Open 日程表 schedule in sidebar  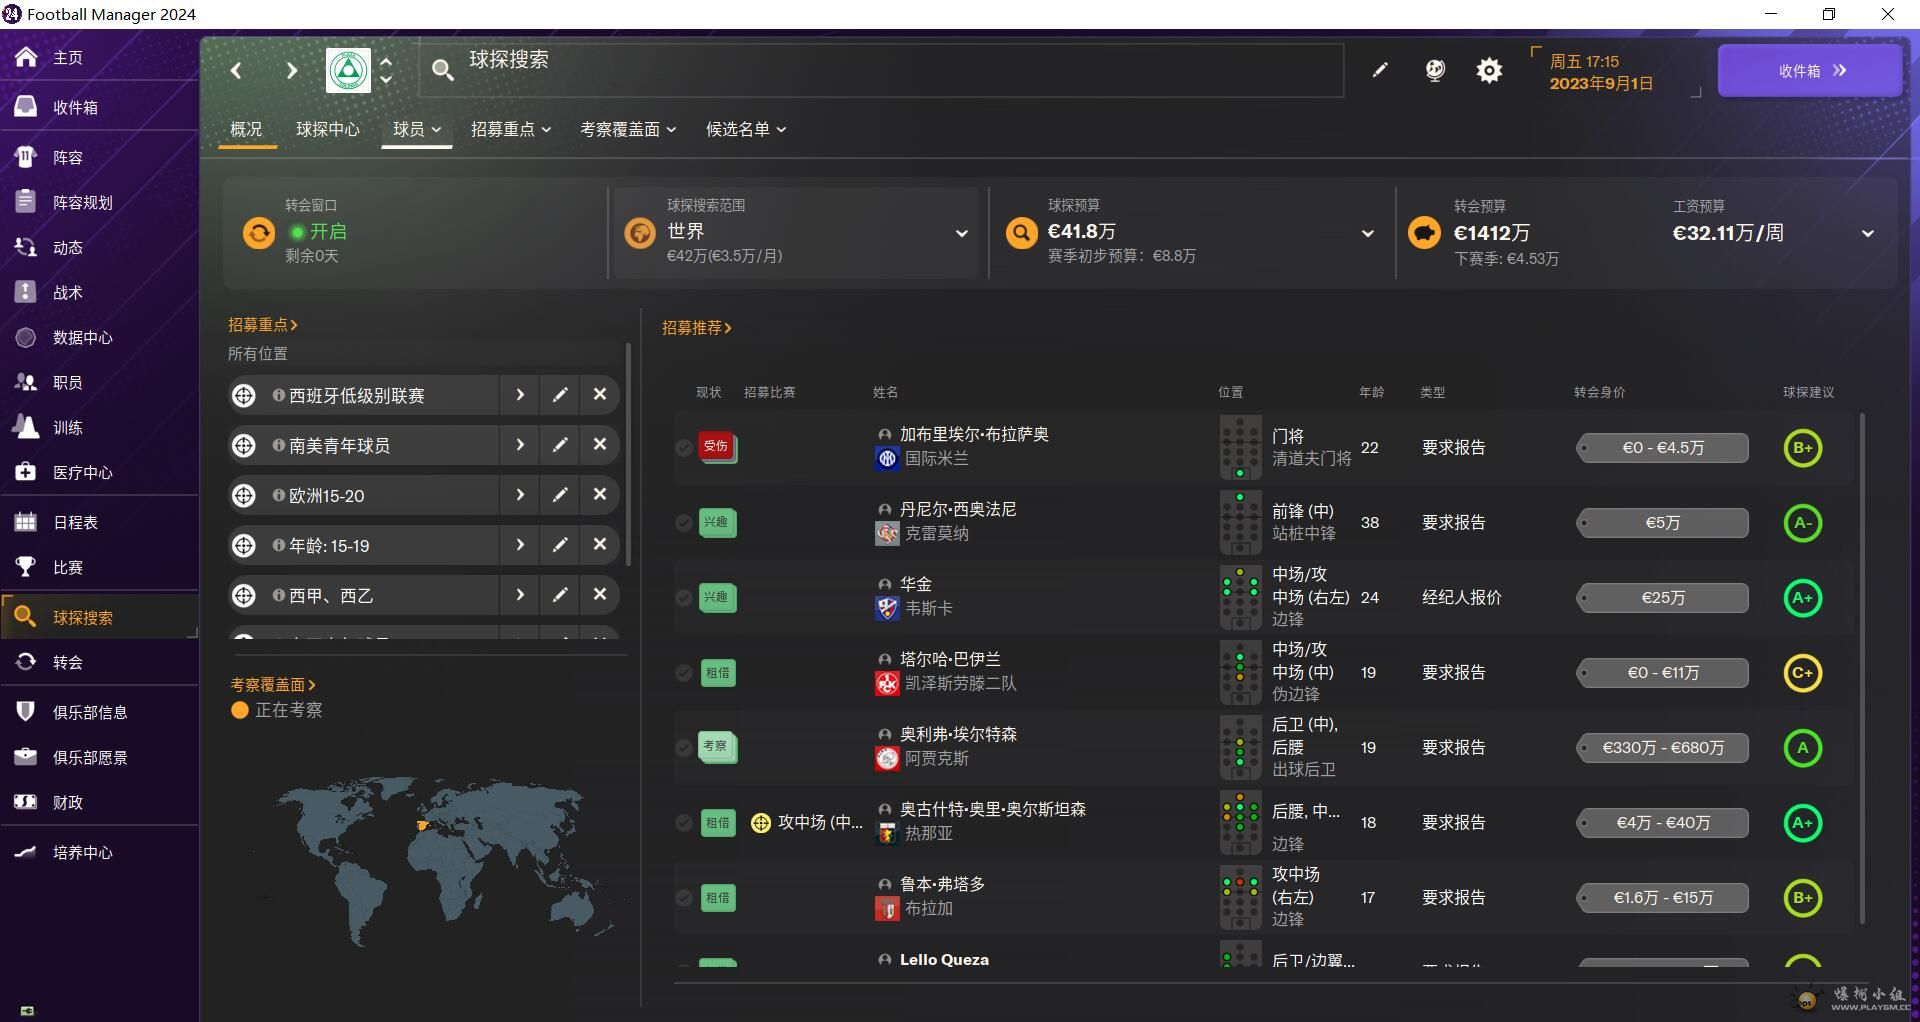click(x=100, y=522)
